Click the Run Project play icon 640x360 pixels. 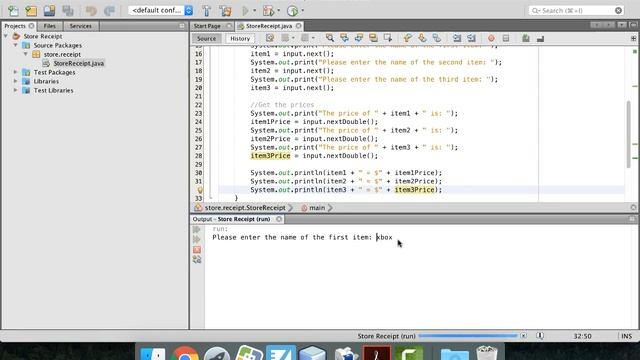click(245, 11)
